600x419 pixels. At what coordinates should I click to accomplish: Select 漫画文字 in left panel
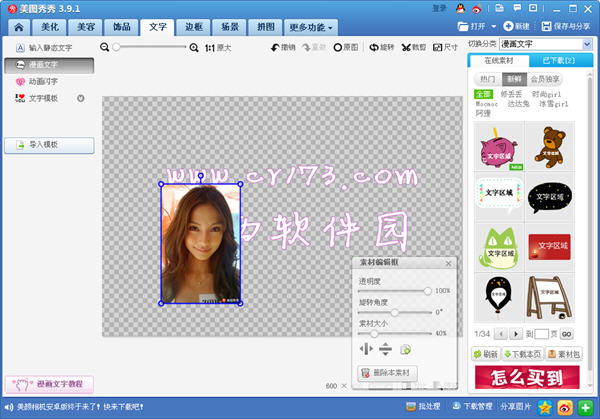coord(49,65)
